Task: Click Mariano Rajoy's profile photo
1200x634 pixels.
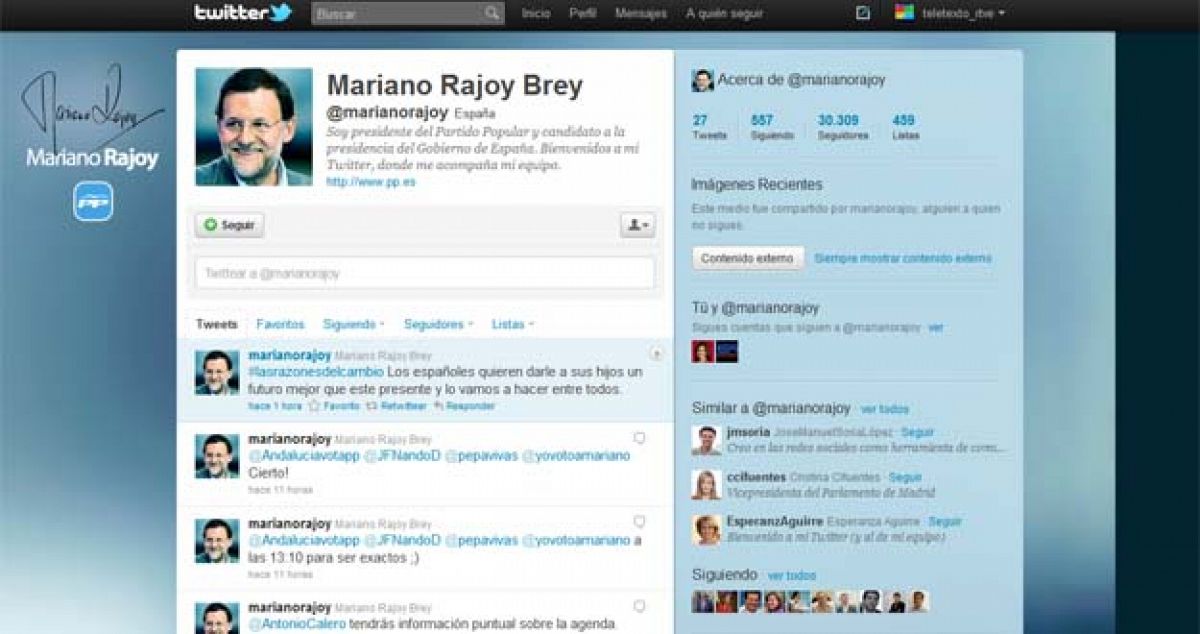Action: coord(253,127)
